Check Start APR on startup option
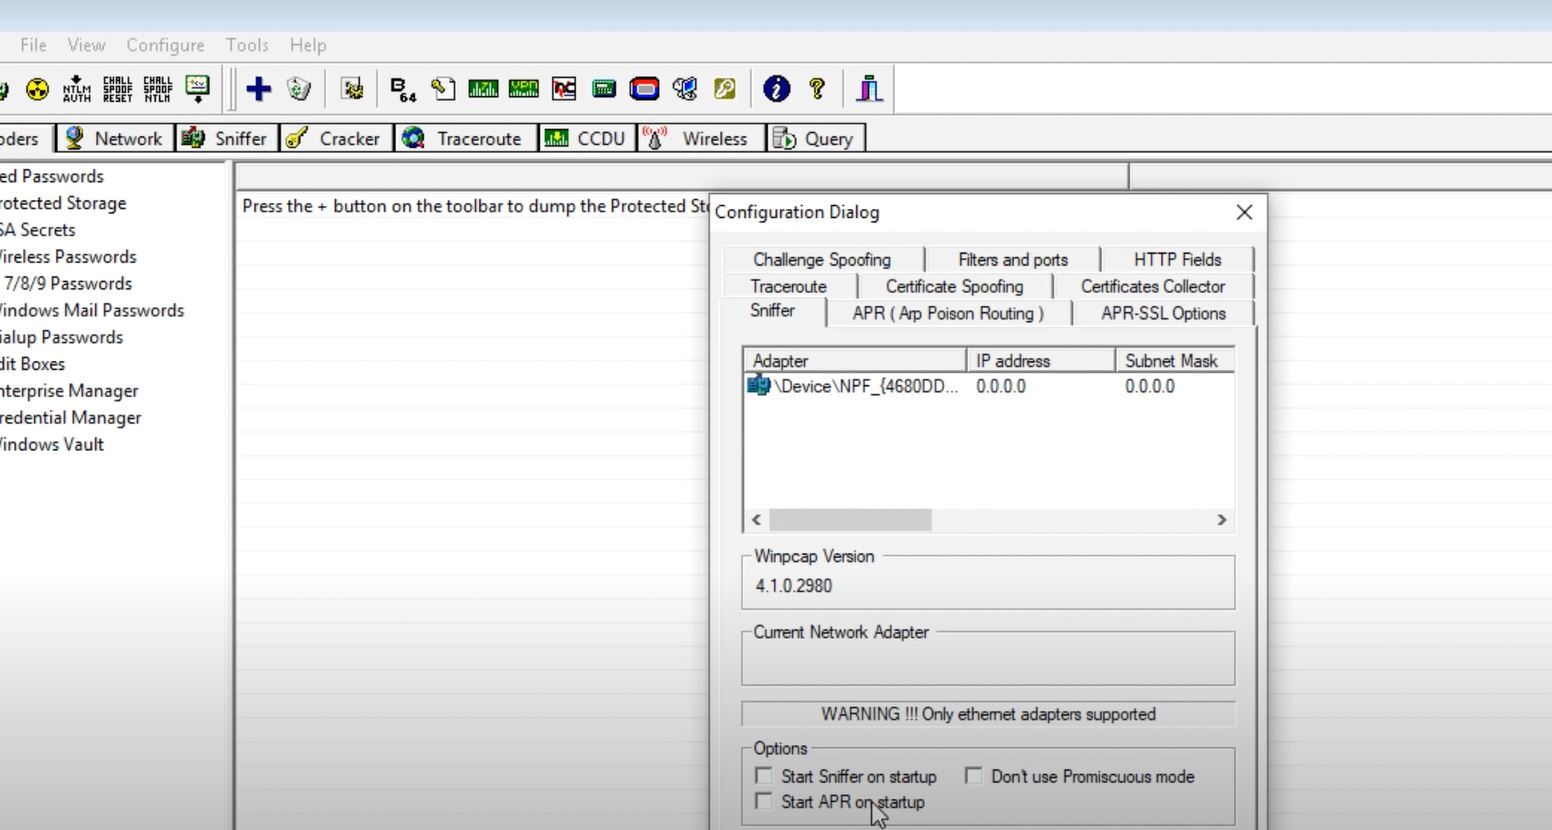1552x830 pixels. (764, 802)
